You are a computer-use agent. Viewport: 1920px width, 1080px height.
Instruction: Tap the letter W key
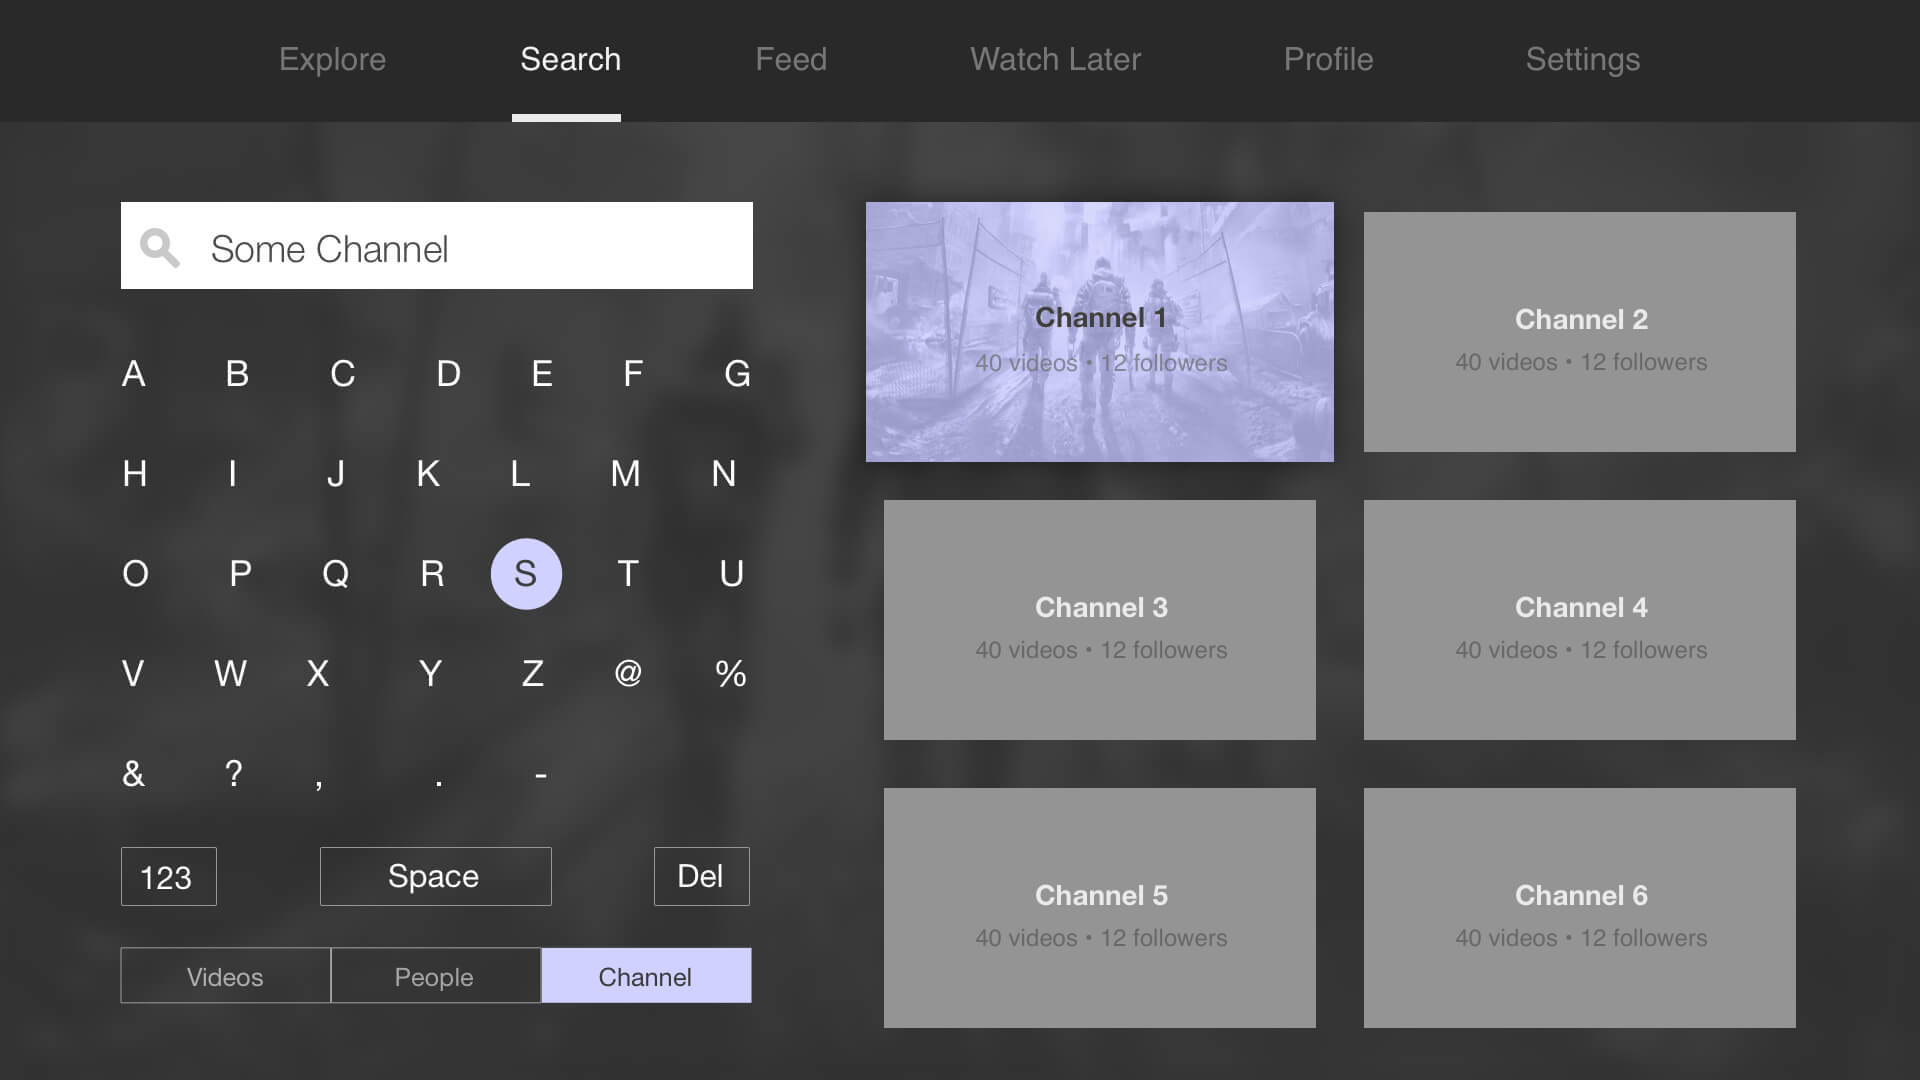click(231, 674)
